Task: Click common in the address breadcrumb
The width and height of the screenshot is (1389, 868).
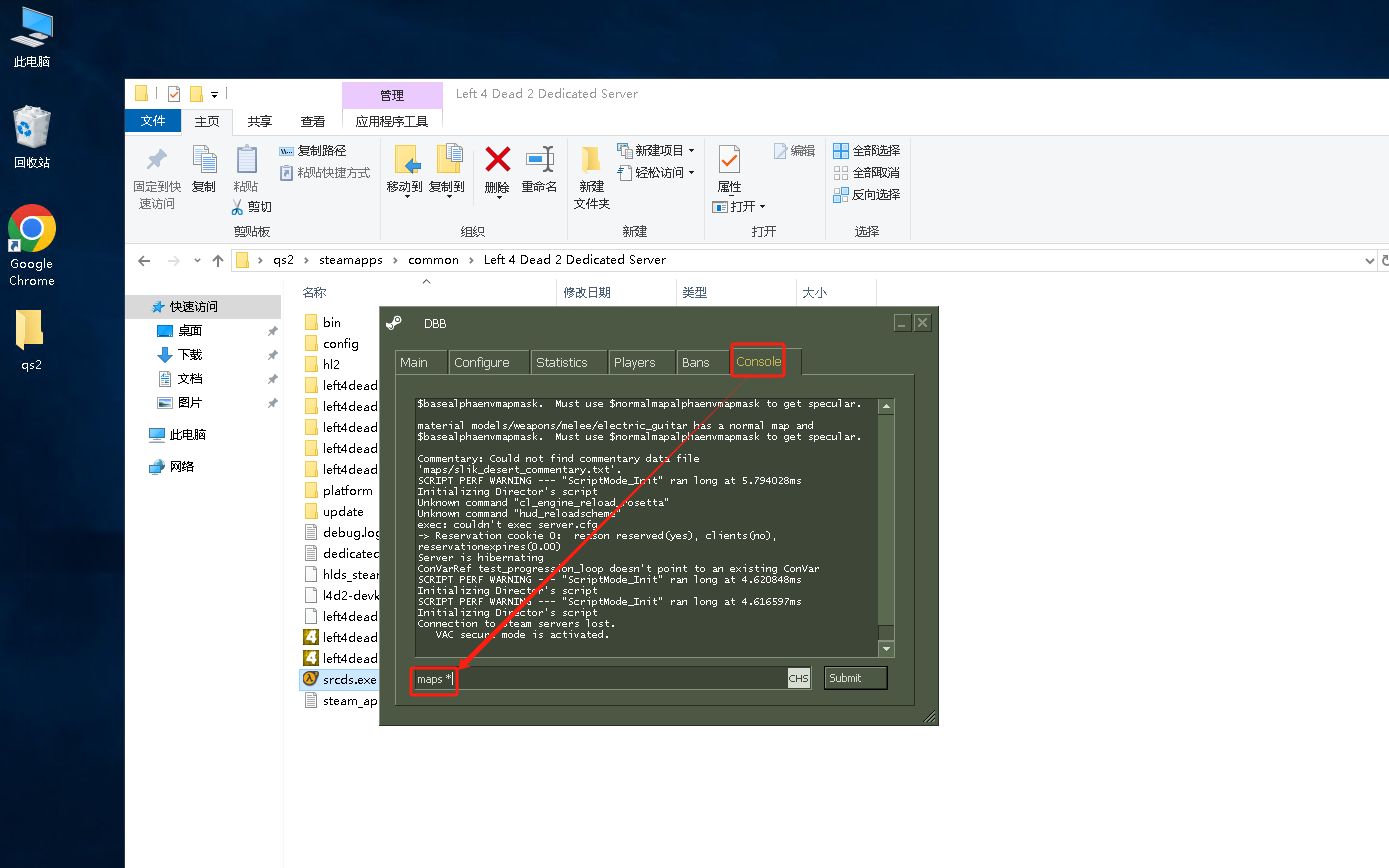Action: click(433, 260)
